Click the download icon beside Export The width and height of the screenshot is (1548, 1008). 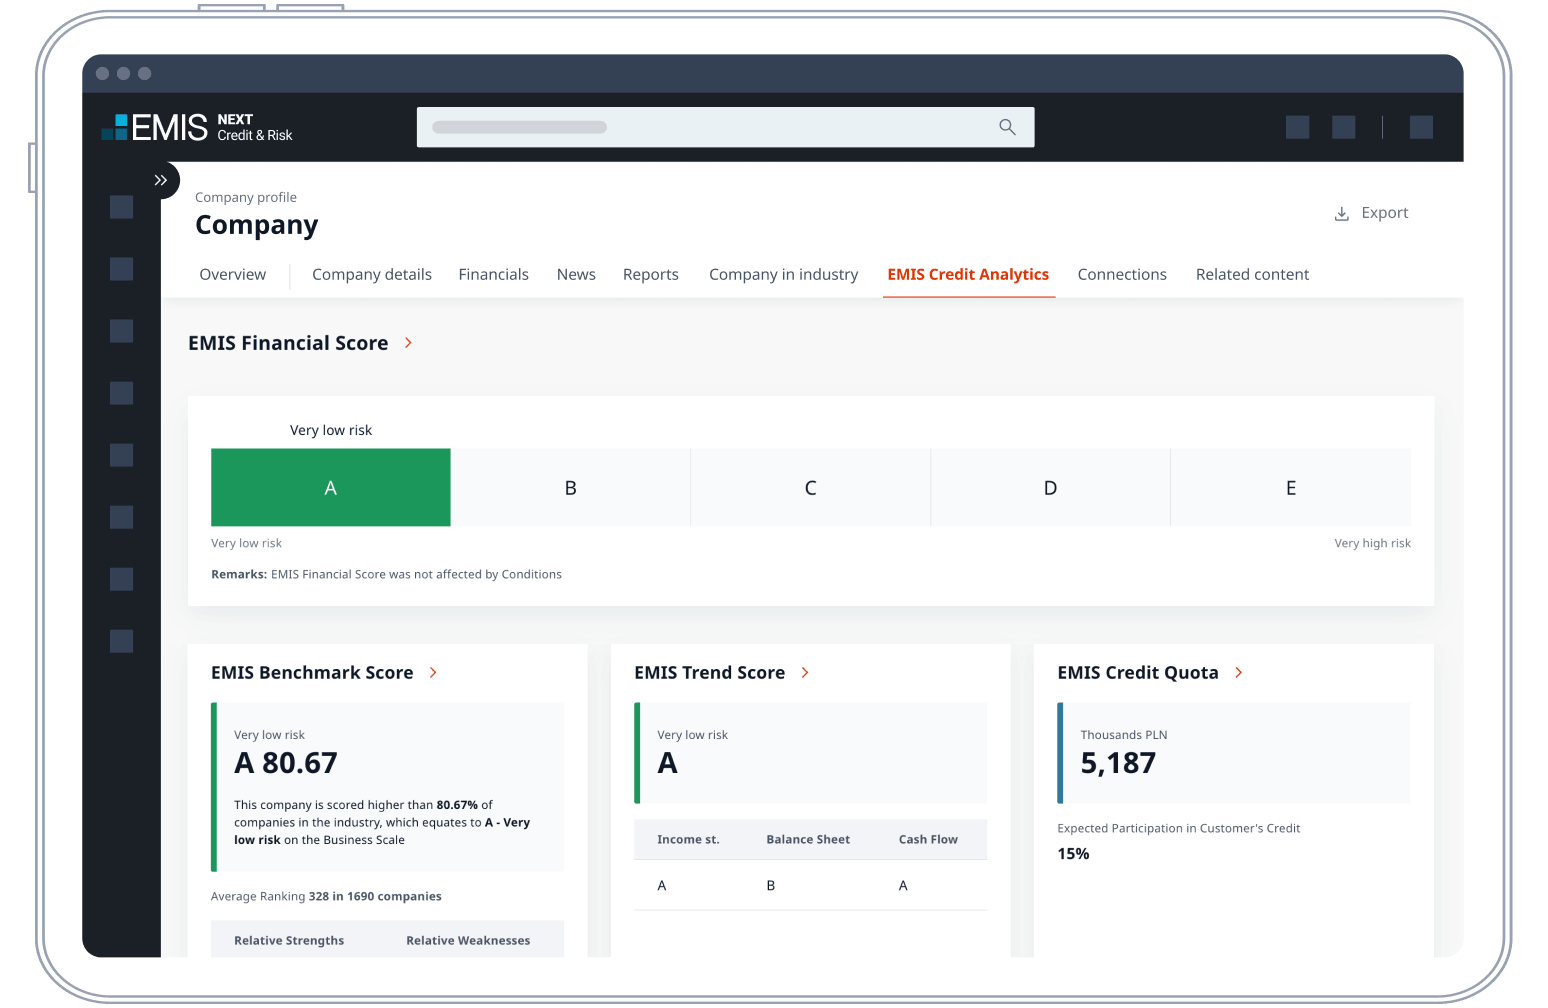[x=1342, y=214]
